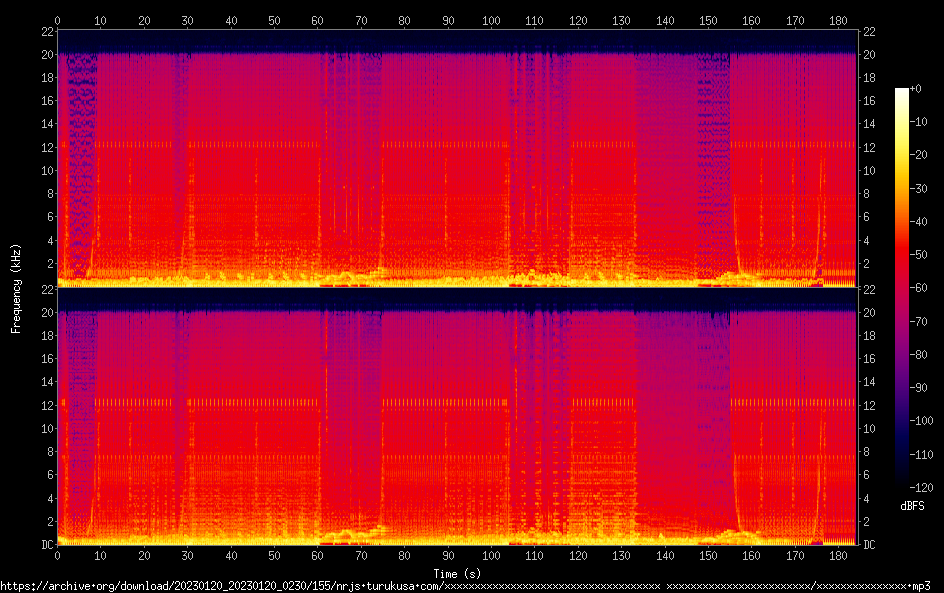Click 8 kHz tick on upper channel's right axis
The width and height of the screenshot is (944, 593).
[x=866, y=193]
